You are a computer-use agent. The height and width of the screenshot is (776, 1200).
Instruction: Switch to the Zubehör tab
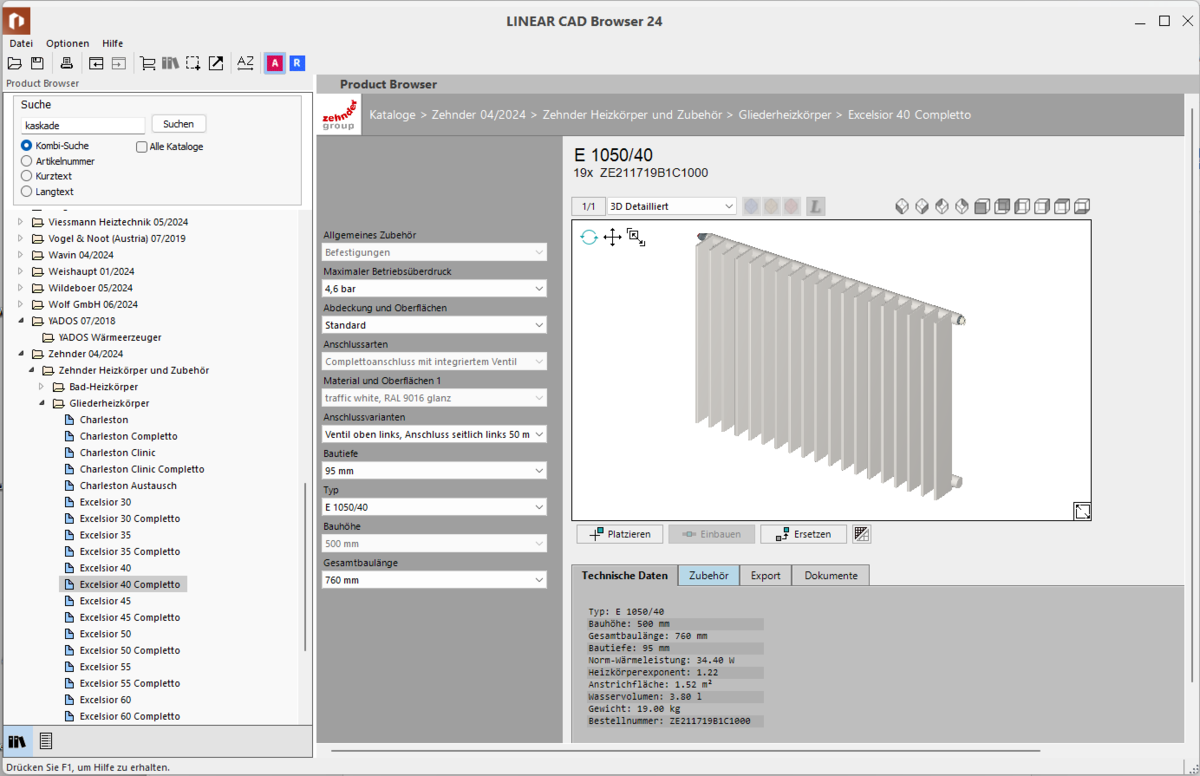708,575
